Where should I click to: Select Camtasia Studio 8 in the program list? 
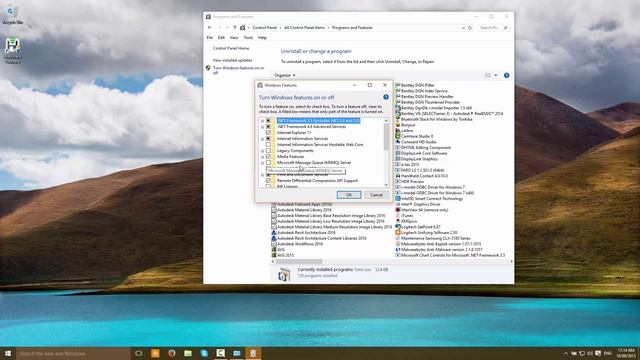click(x=414, y=136)
